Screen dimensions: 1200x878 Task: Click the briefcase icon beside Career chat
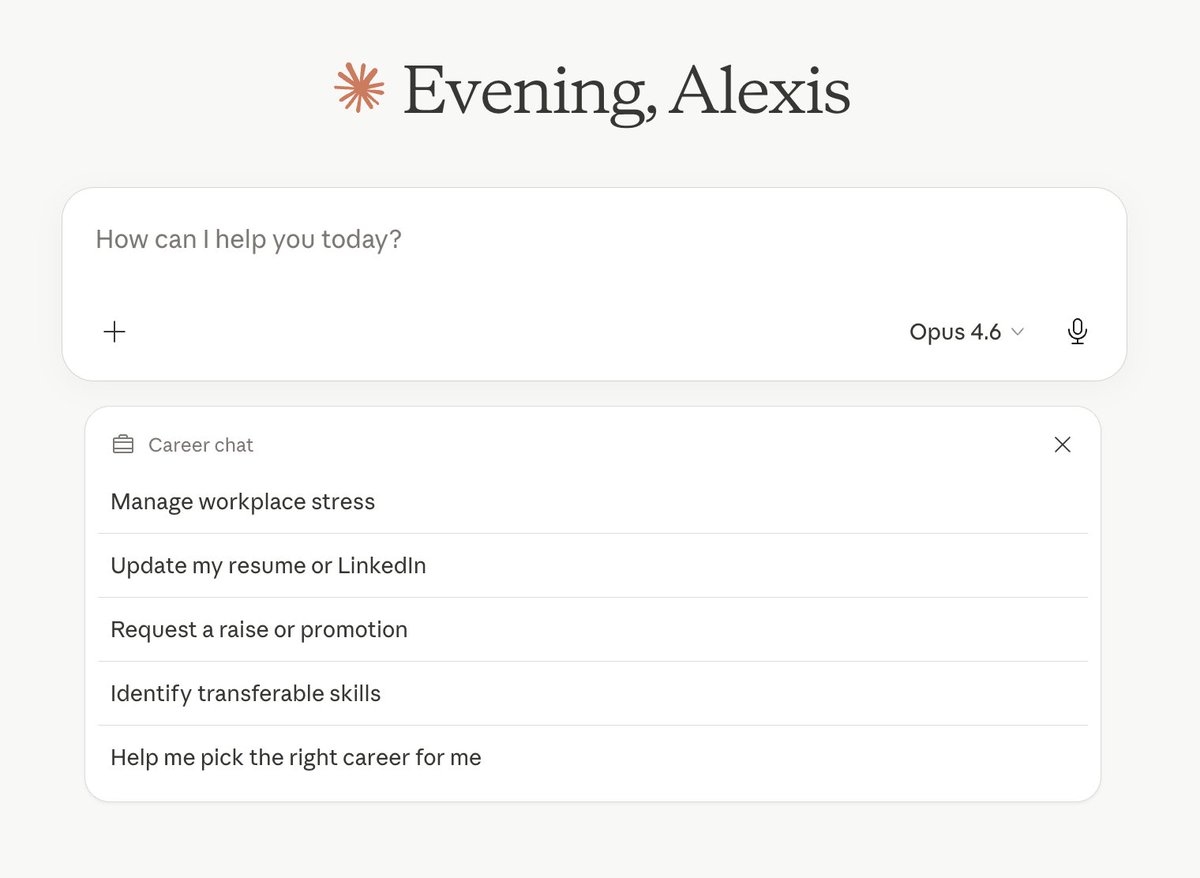click(x=123, y=445)
